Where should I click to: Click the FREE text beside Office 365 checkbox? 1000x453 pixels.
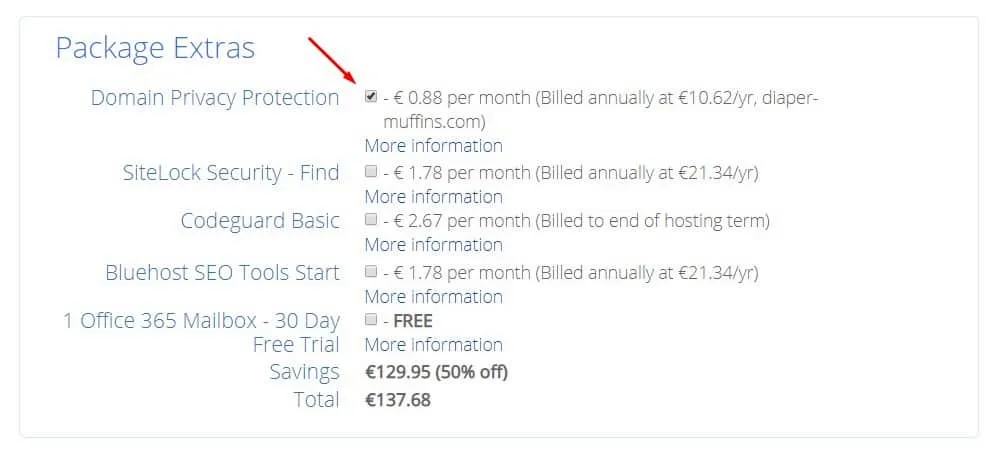(x=413, y=321)
